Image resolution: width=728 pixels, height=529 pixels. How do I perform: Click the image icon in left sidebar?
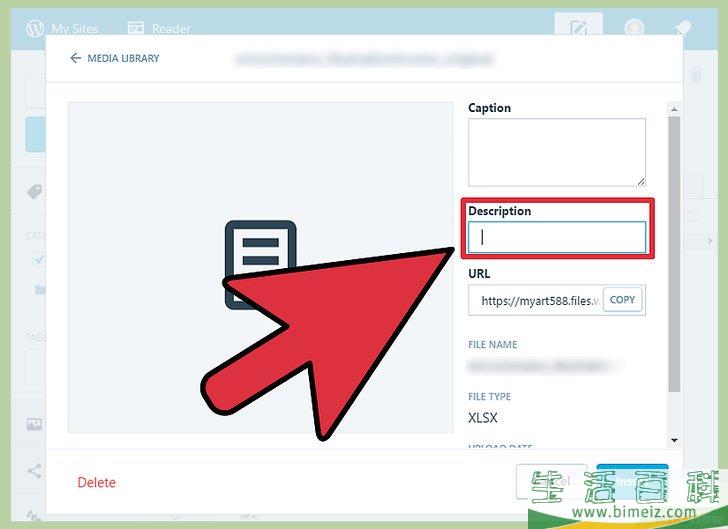coord(34,424)
